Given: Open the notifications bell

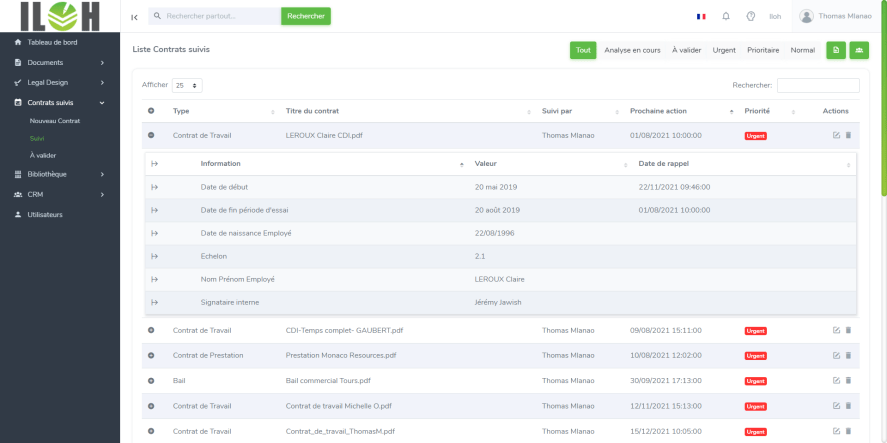Looking at the screenshot, I should pyautogui.click(x=725, y=16).
